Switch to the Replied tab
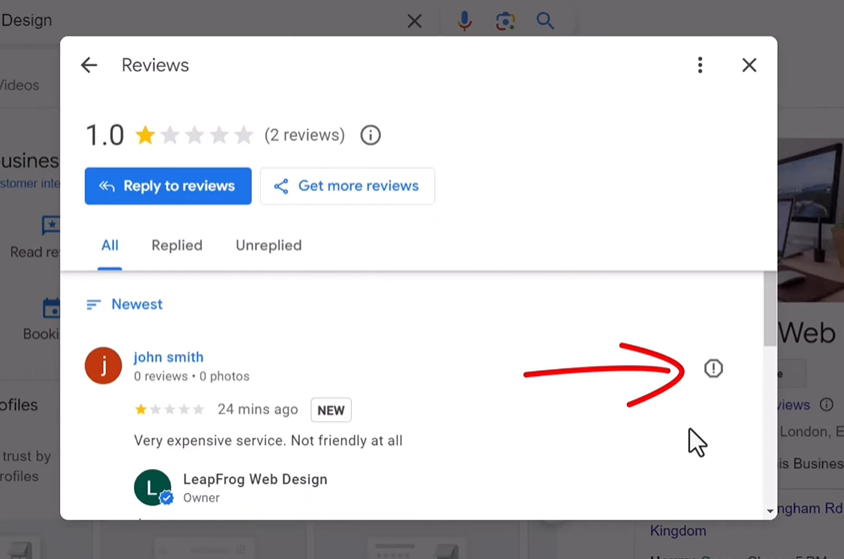Image resolution: width=844 pixels, height=559 pixels. point(177,245)
